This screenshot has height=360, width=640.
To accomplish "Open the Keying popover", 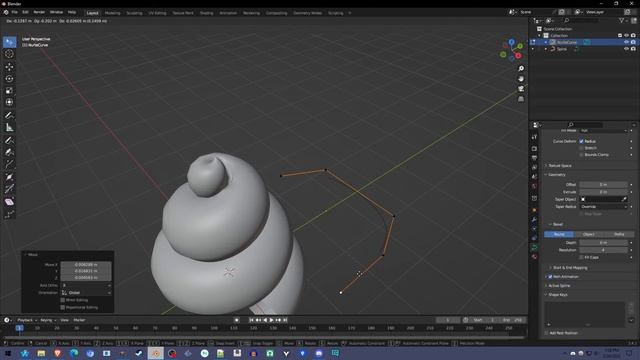I will [48, 320].
